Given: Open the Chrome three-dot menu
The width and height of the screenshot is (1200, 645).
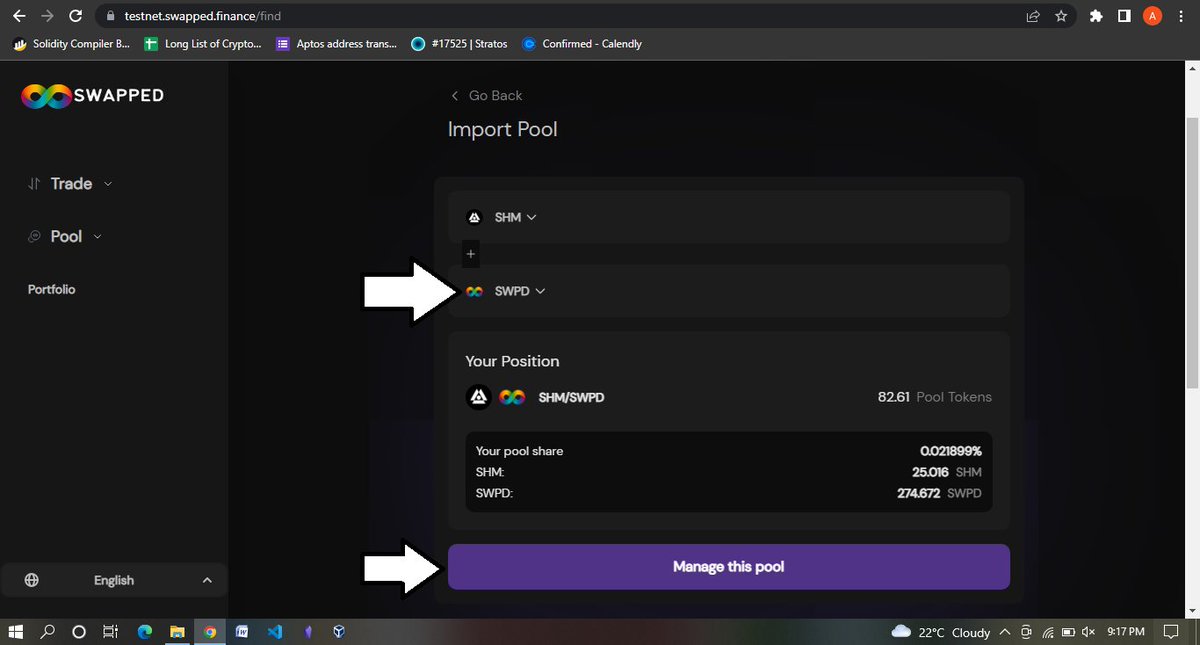Looking at the screenshot, I should [1182, 16].
